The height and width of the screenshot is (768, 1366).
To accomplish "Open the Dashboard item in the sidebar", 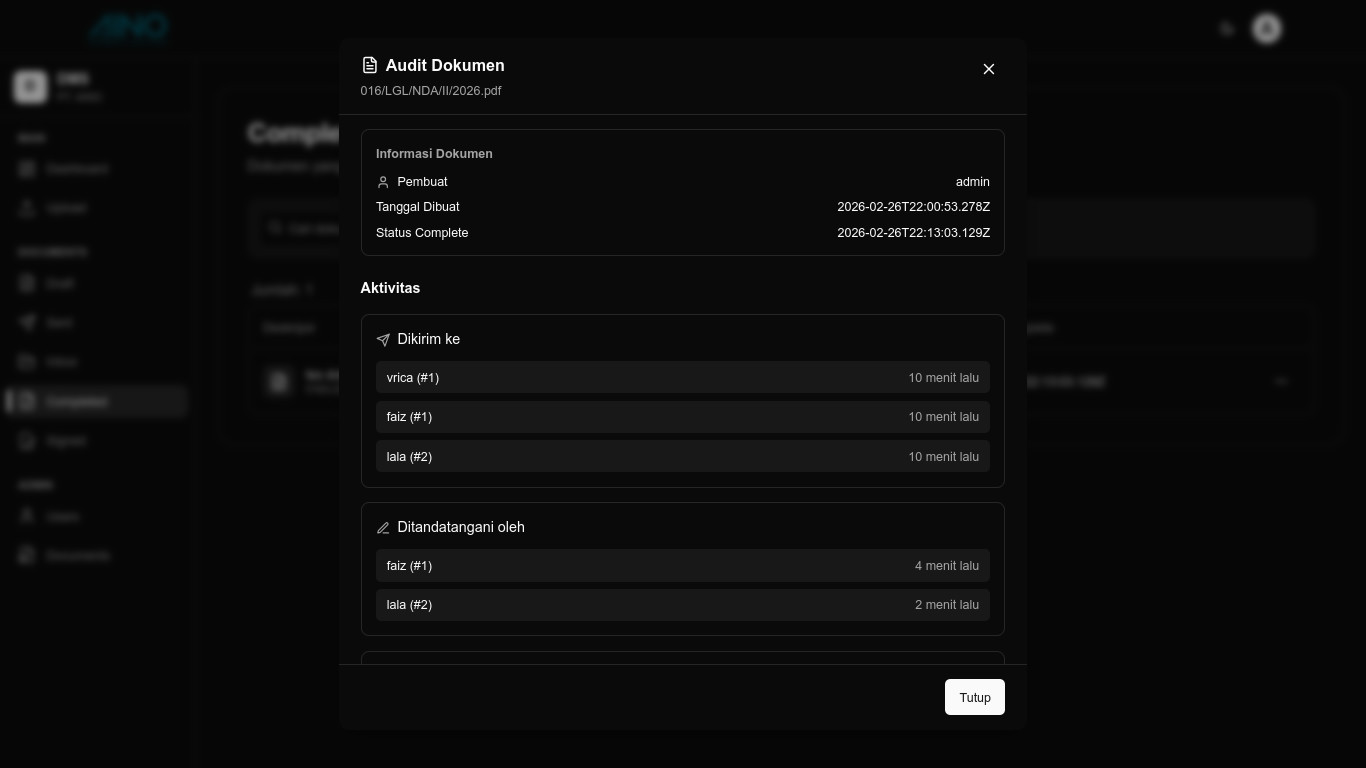I will [x=77, y=169].
